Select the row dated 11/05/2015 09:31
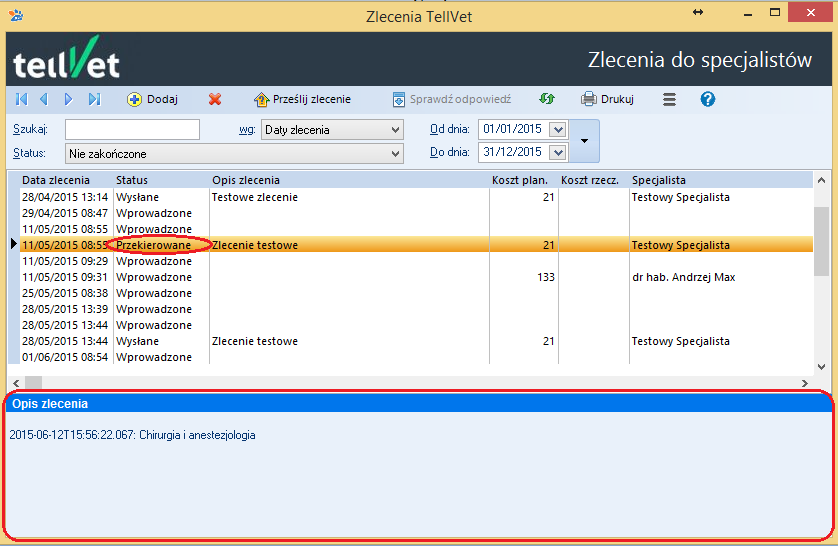The height and width of the screenshot is (546, 838). click(x=416, y=277)
